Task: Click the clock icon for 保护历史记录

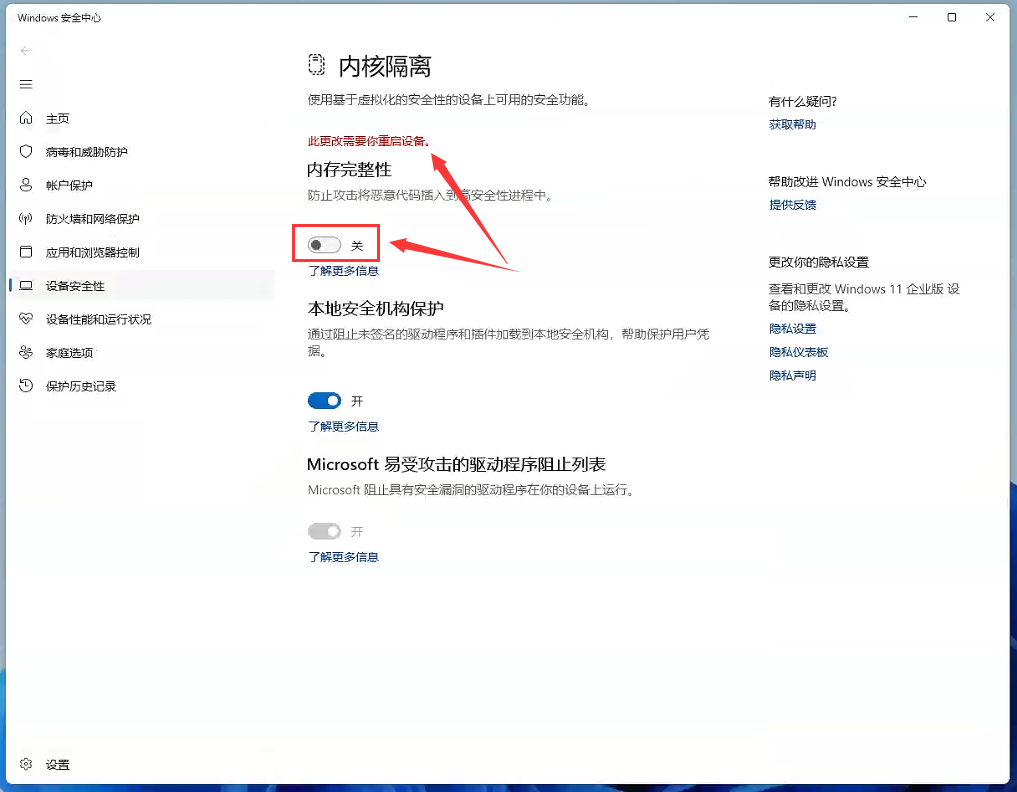Action: click(26, 386)
